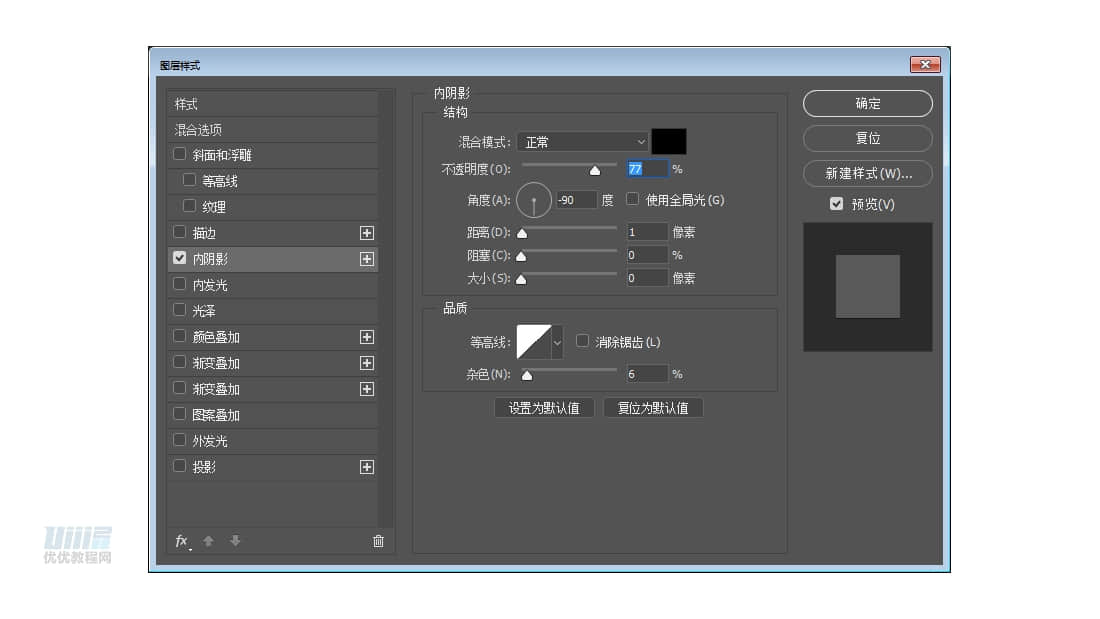The image size is (1100, 619).
Task: Open the 等高线 contour picker arrow
Action: [x=557, y=342]
